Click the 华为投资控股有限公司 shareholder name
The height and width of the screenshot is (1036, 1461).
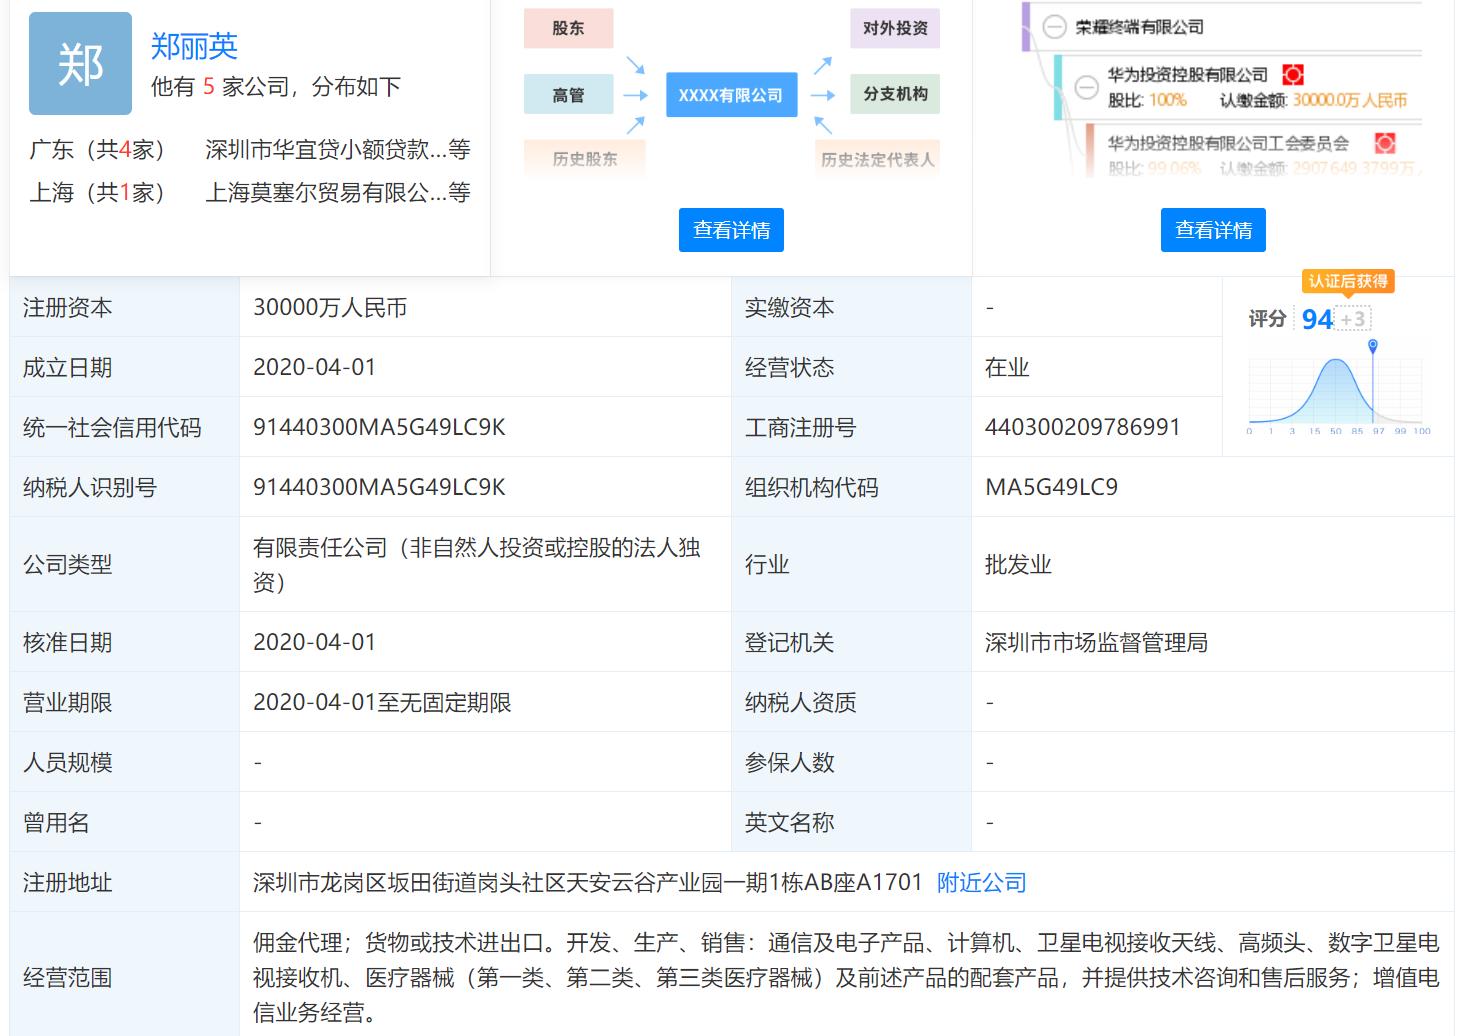click(x=1188, y=75)
